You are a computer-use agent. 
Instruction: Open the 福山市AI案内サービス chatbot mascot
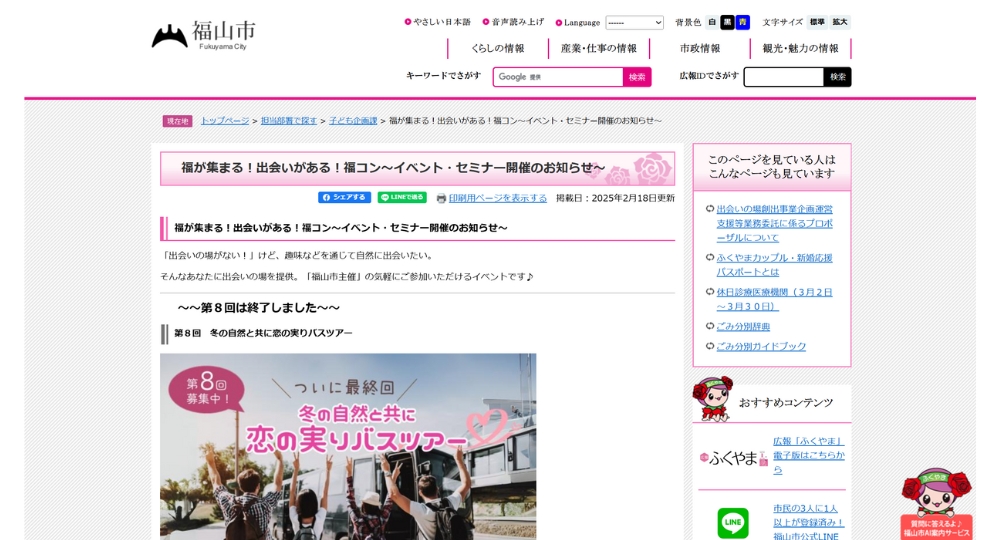tap(936, 504)
